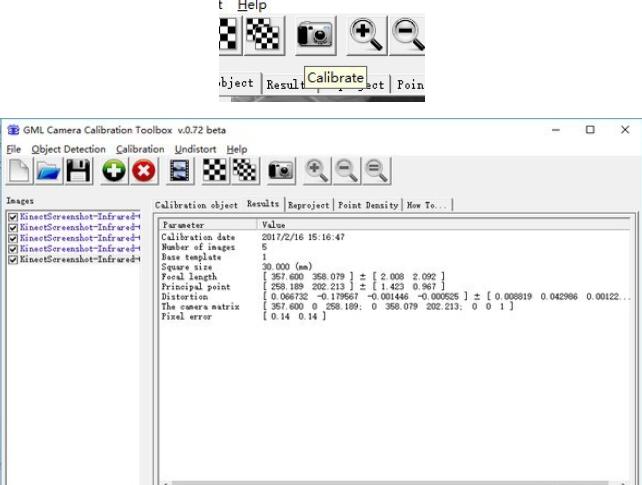Open Help menu in top cropped snippet
642x485 pixels.
tap(252, 5)
